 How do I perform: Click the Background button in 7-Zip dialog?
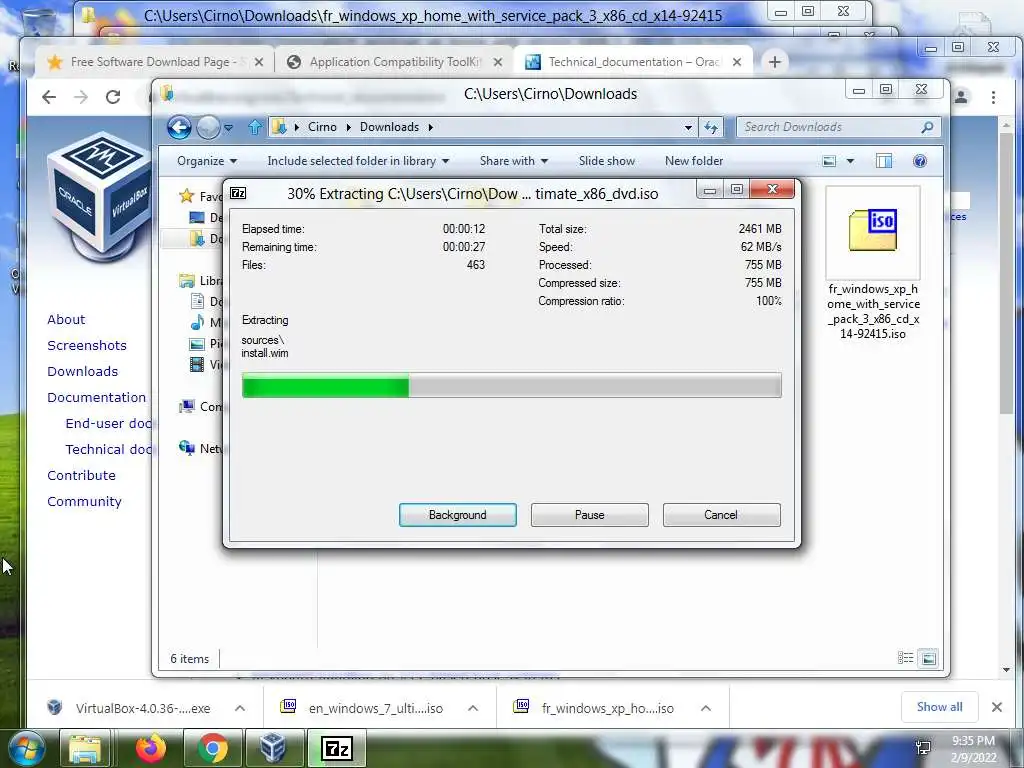[x=457, y=515]
